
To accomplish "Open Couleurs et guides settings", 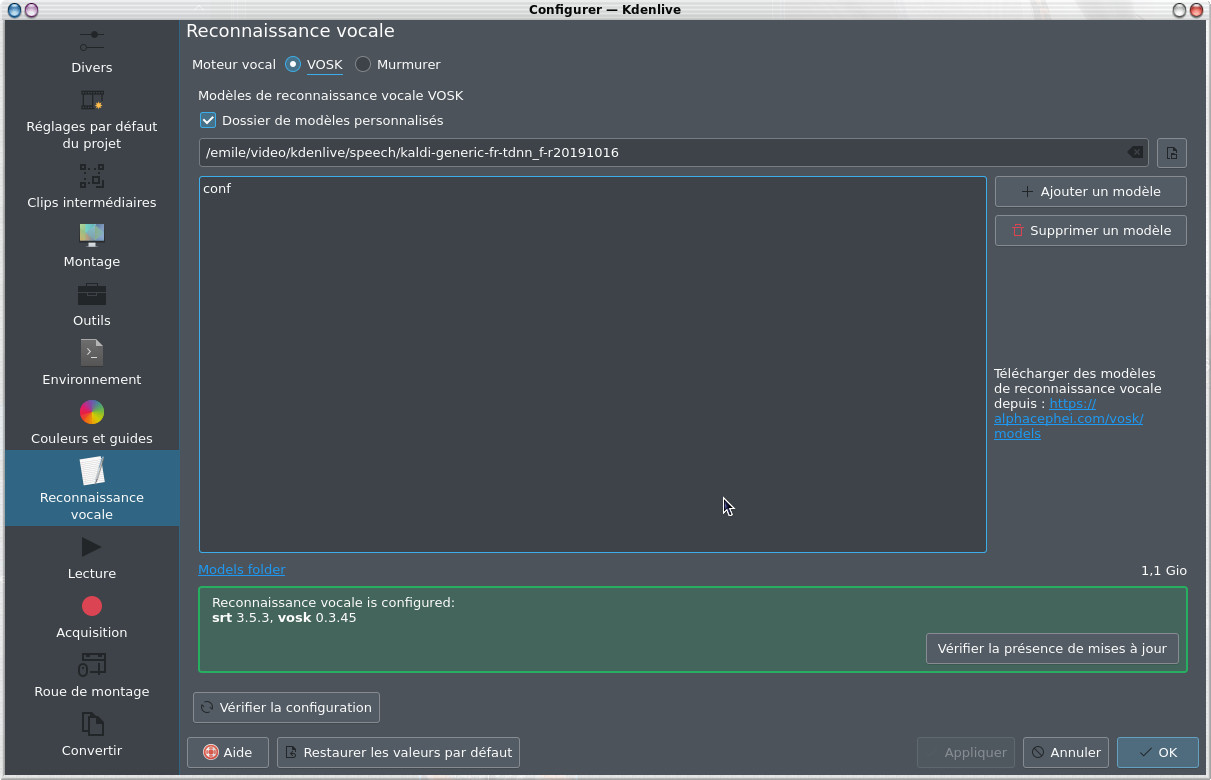I will pos(92,422).
